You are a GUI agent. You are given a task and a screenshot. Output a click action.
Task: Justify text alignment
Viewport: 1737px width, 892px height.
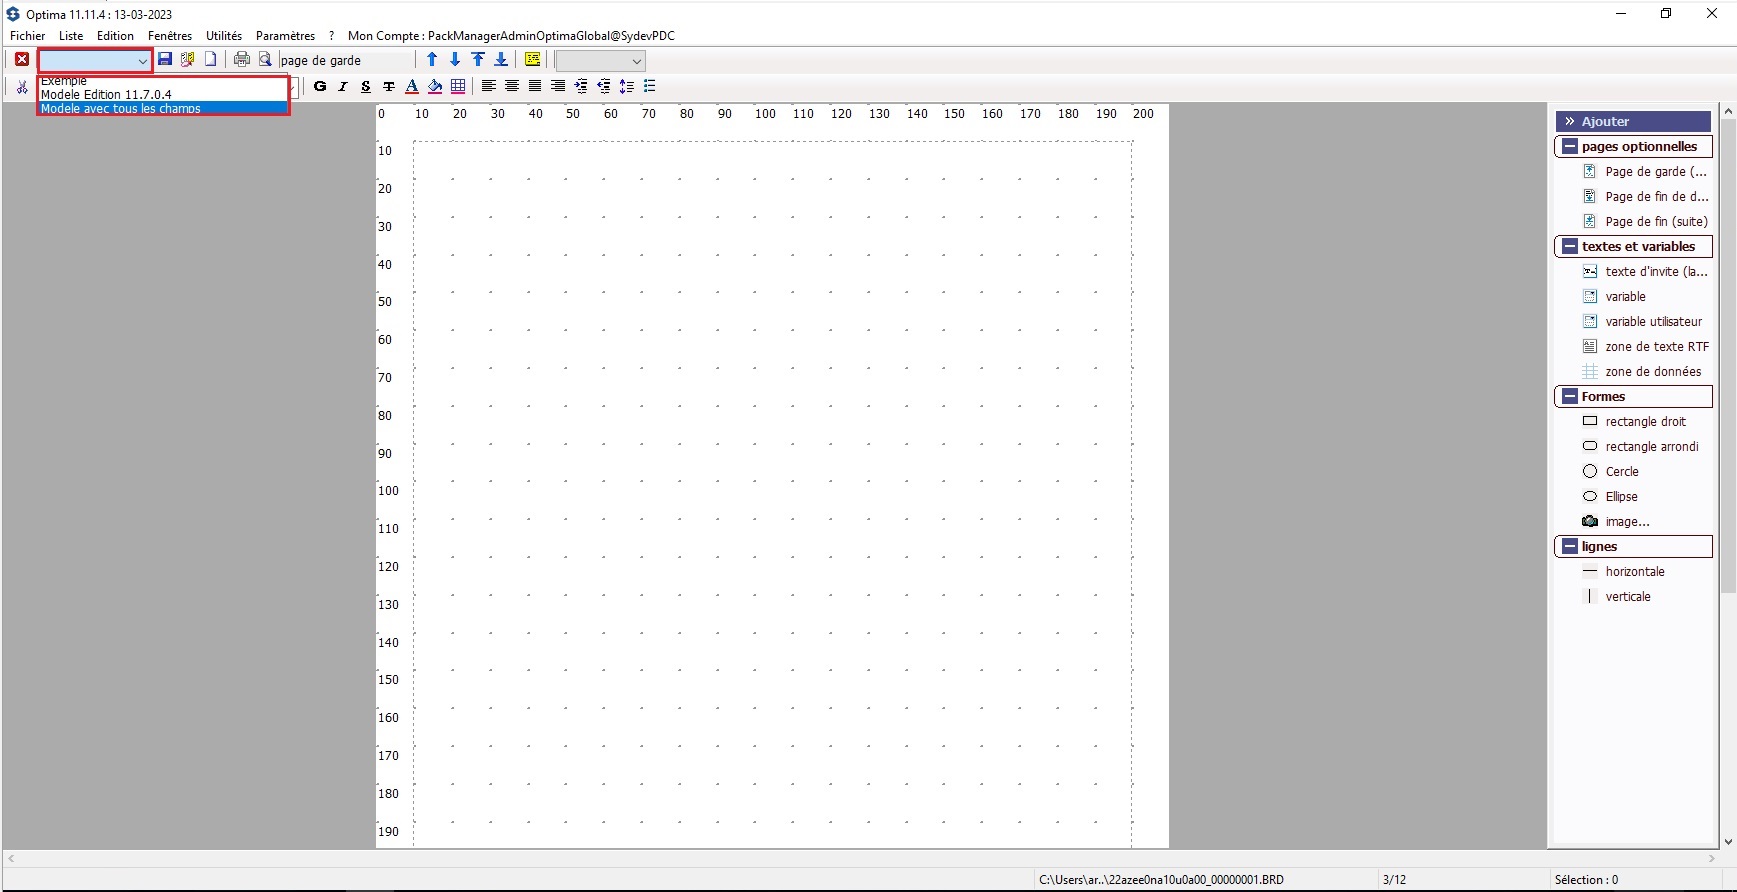tap(535, 87)
